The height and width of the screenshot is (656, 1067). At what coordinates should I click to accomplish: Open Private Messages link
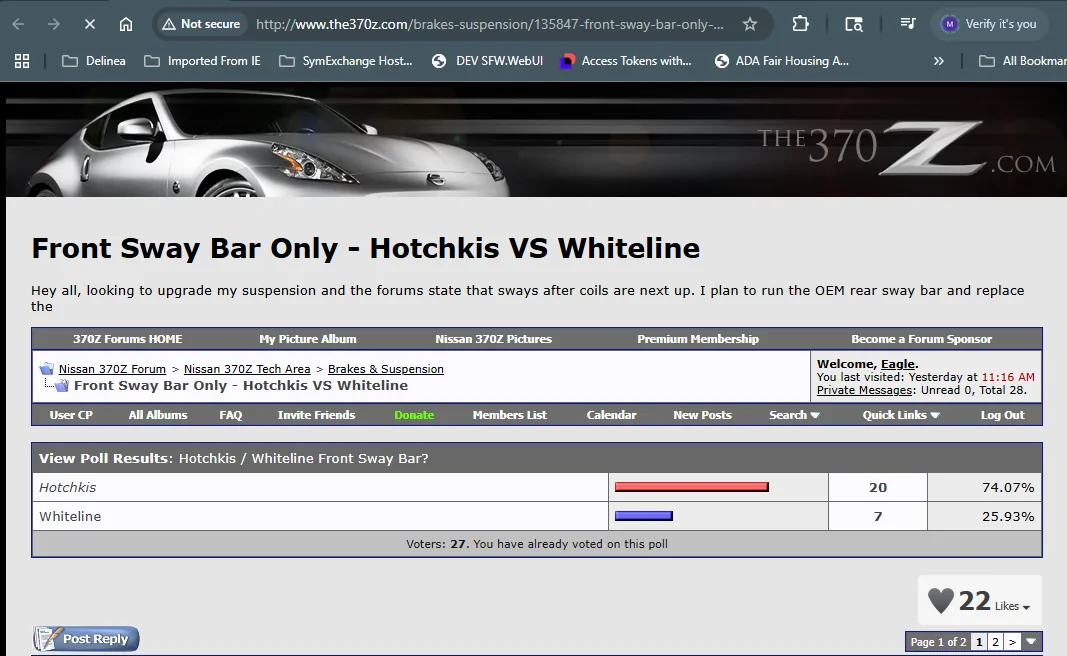point(864,390)
